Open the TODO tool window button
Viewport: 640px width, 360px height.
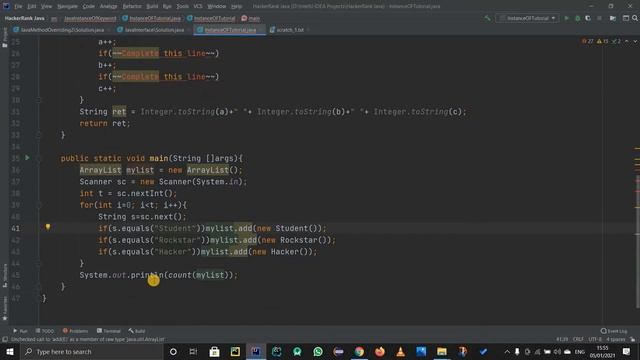44,331
